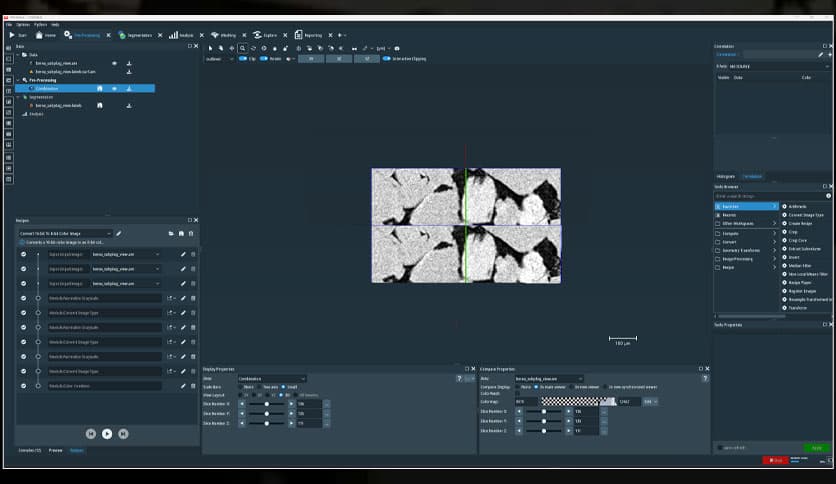Click the Home workspace icon
The height and width of the screenshot is (484, 836).
[40, 35]
